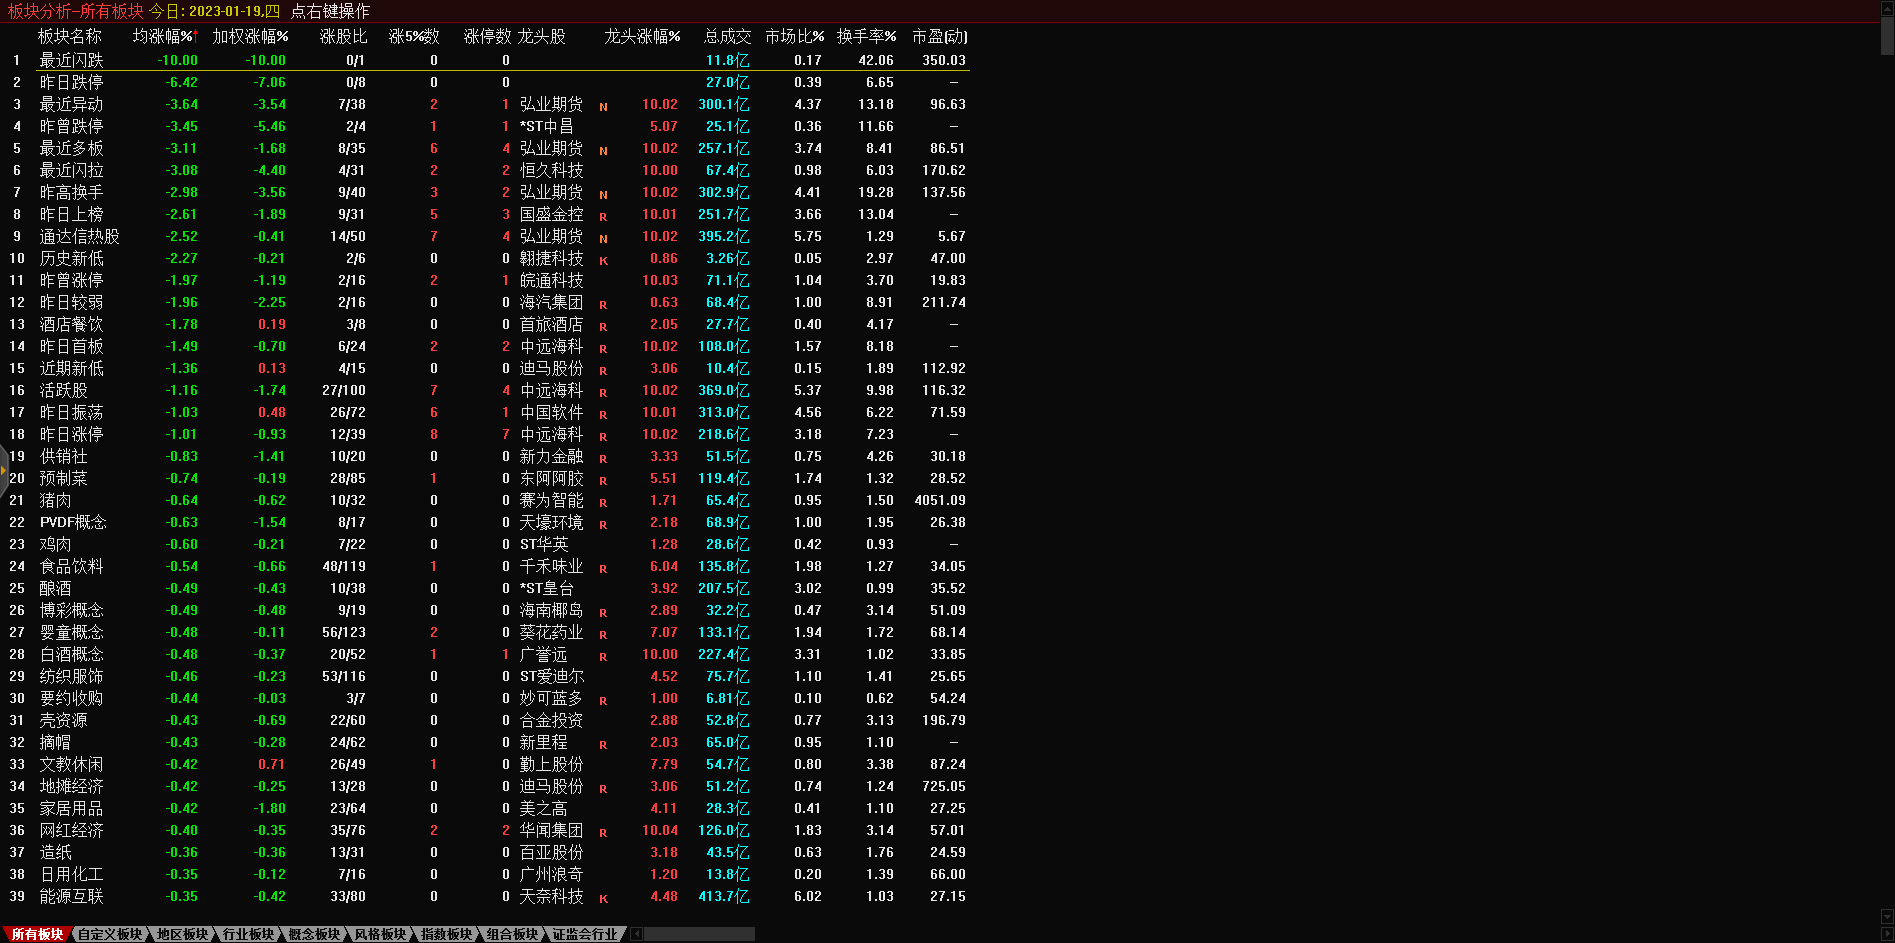
Task: Click the R marker beside 华闻集团
Action: 603,833
